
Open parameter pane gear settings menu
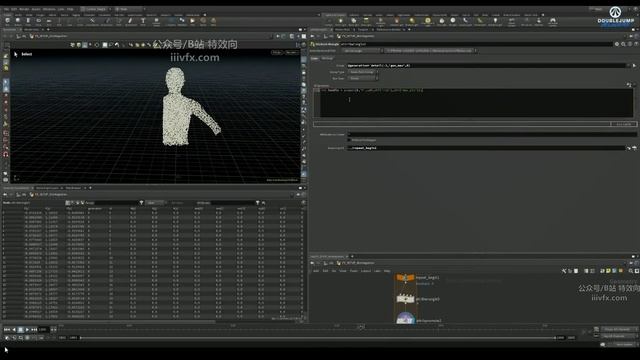[617, 44]
